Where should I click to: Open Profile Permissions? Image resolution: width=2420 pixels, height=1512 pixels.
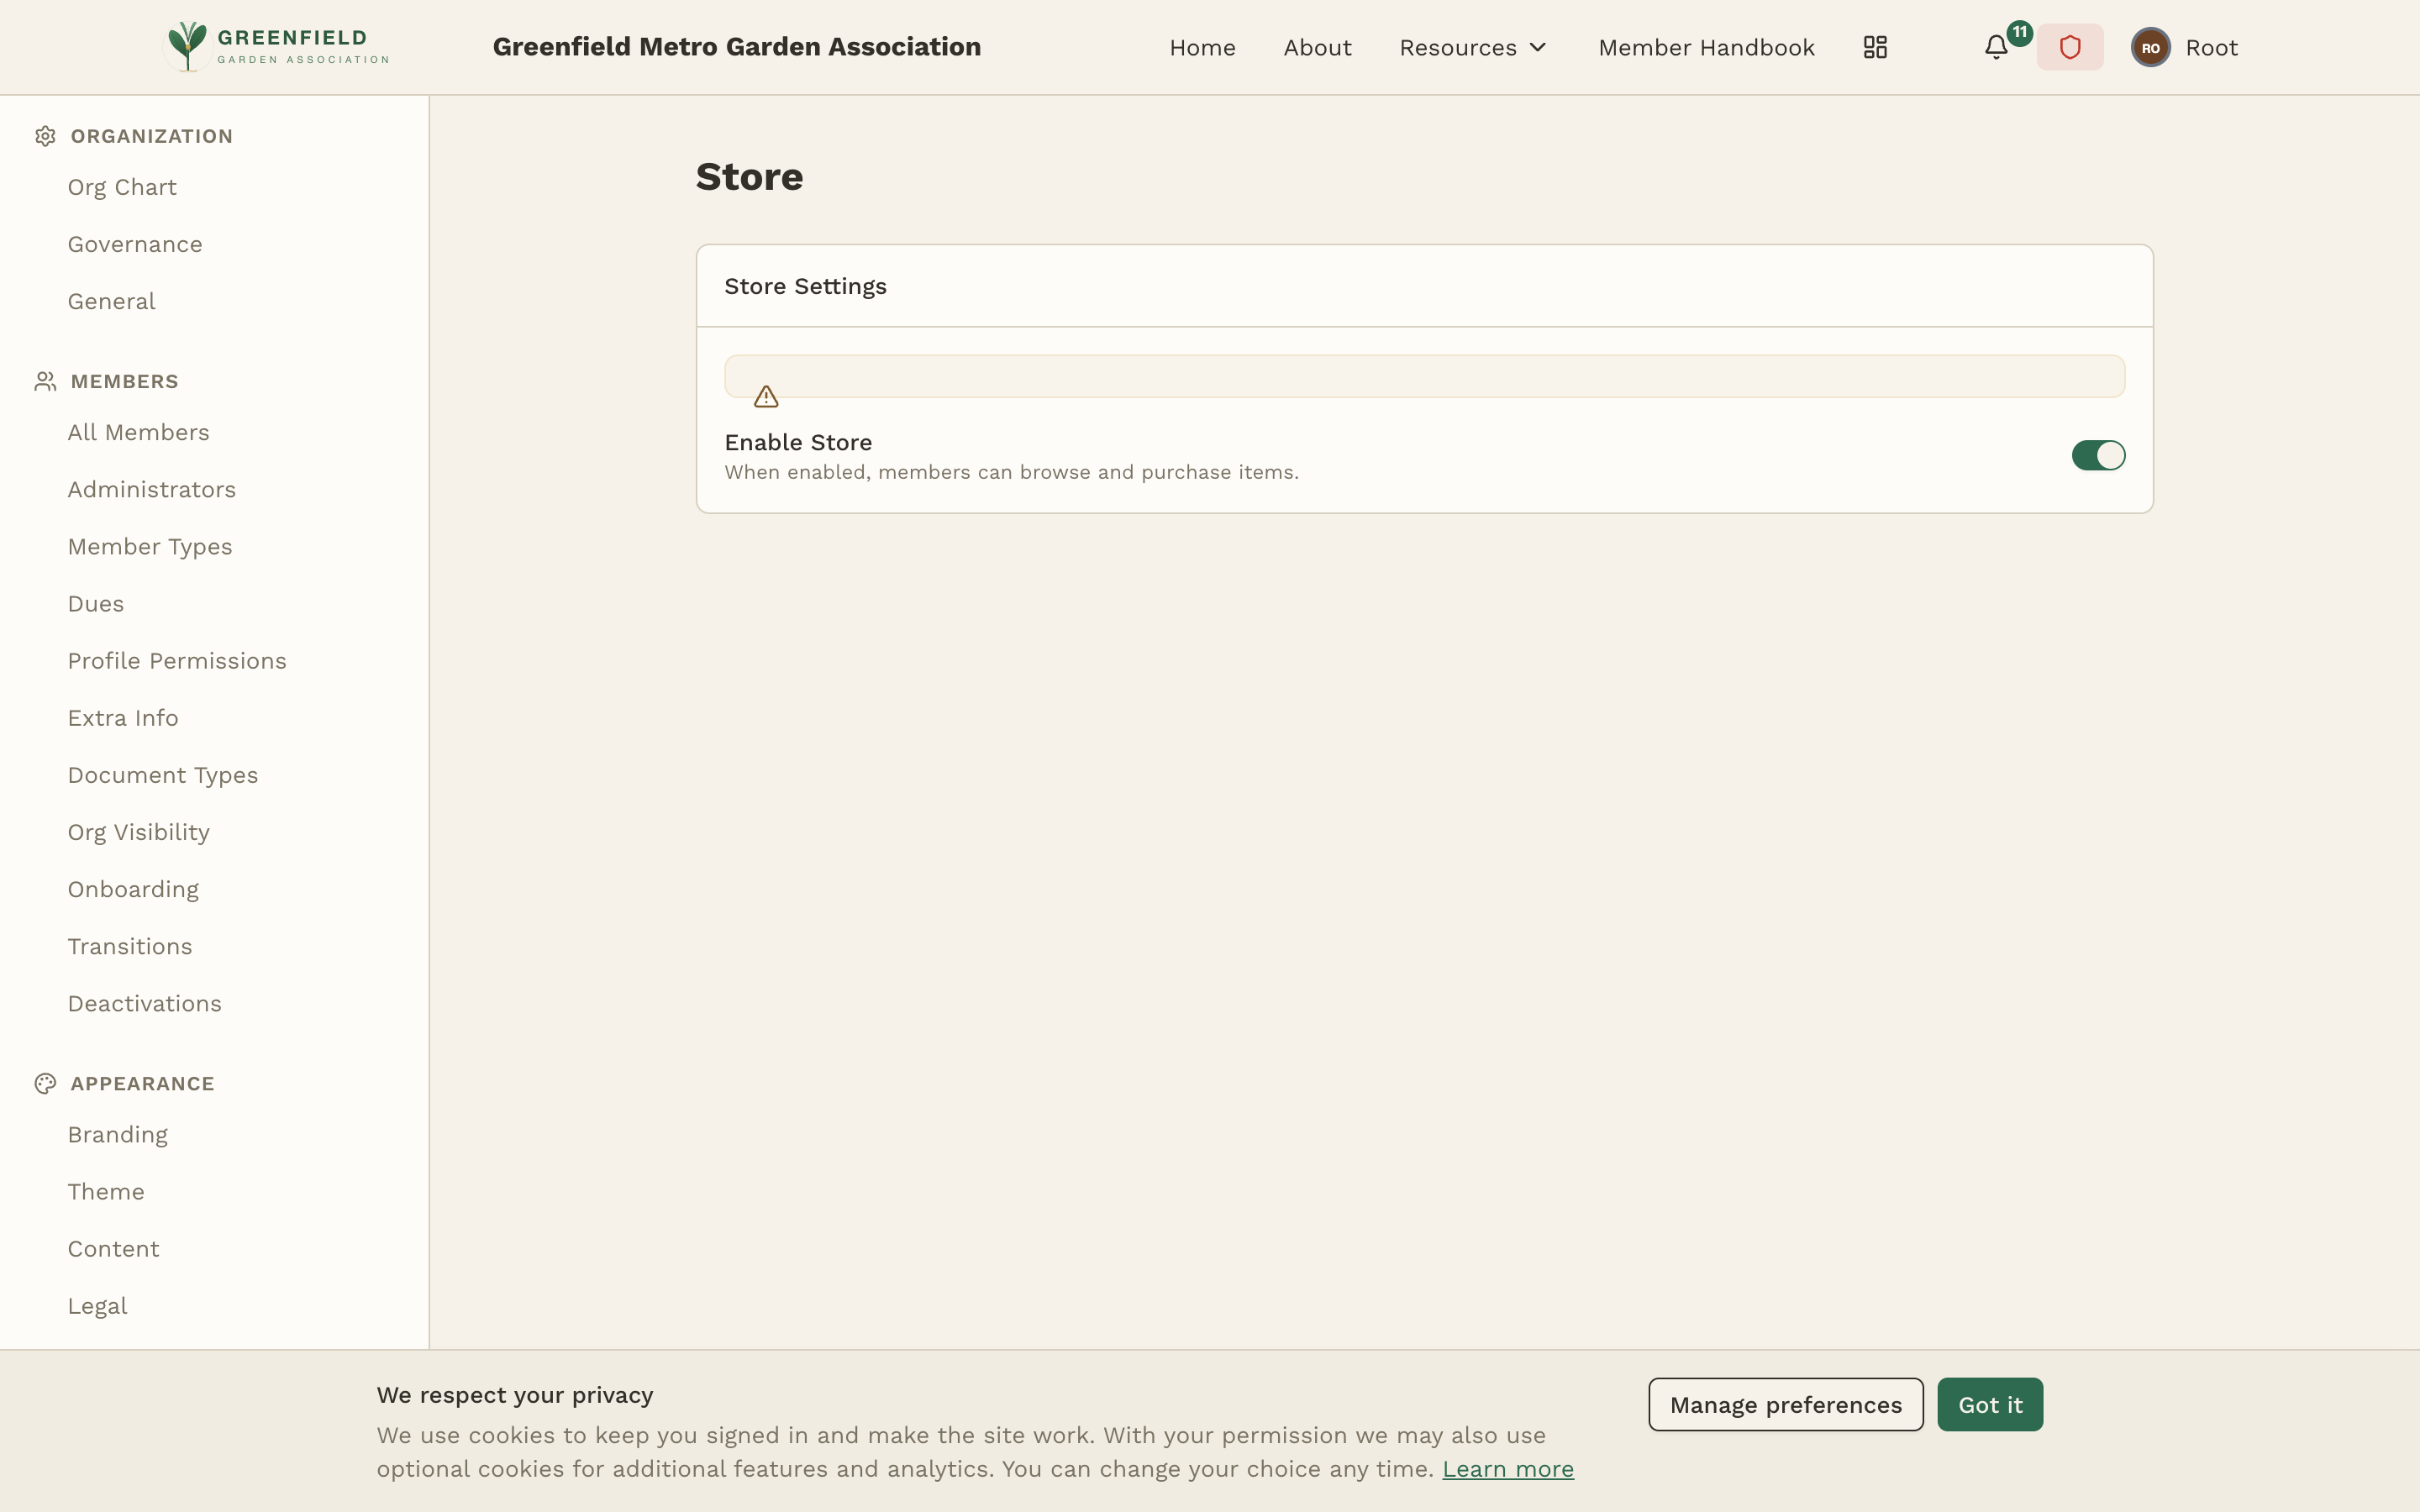pyautogui.click(x=177, y=660)
